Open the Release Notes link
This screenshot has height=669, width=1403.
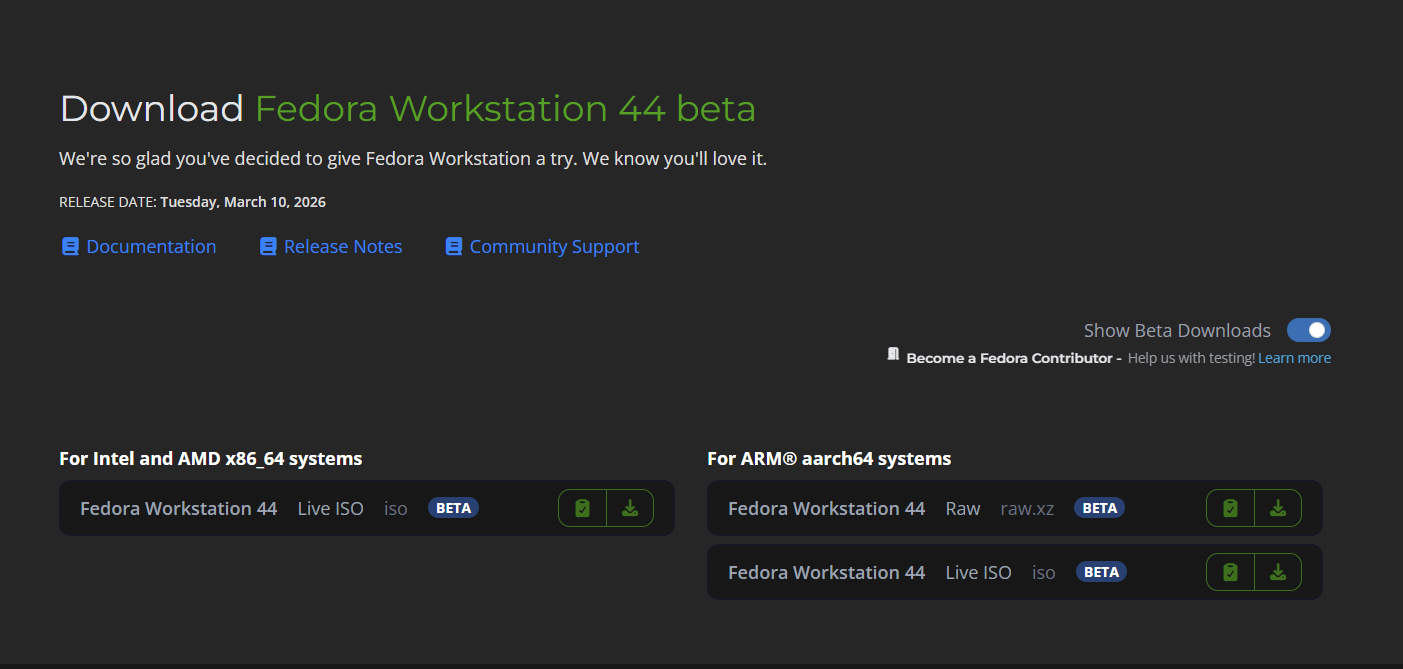pyautogui.click(x=343, y=246)
